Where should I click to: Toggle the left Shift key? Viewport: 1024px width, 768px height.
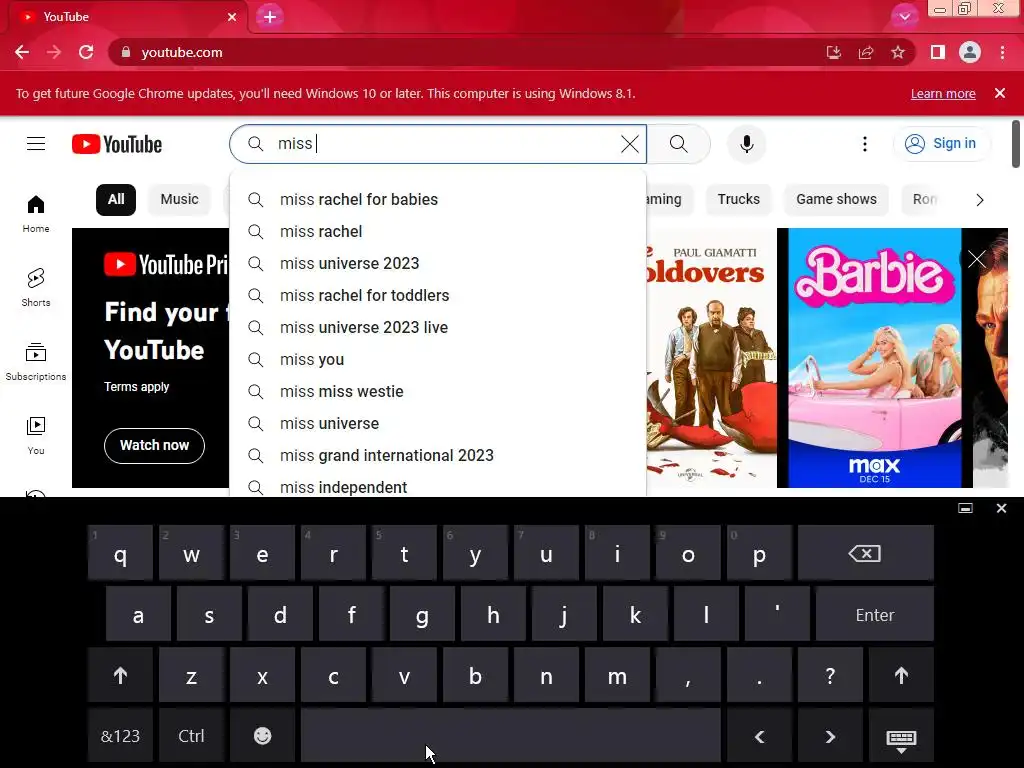pyautogui.click(x=120, y=675)
